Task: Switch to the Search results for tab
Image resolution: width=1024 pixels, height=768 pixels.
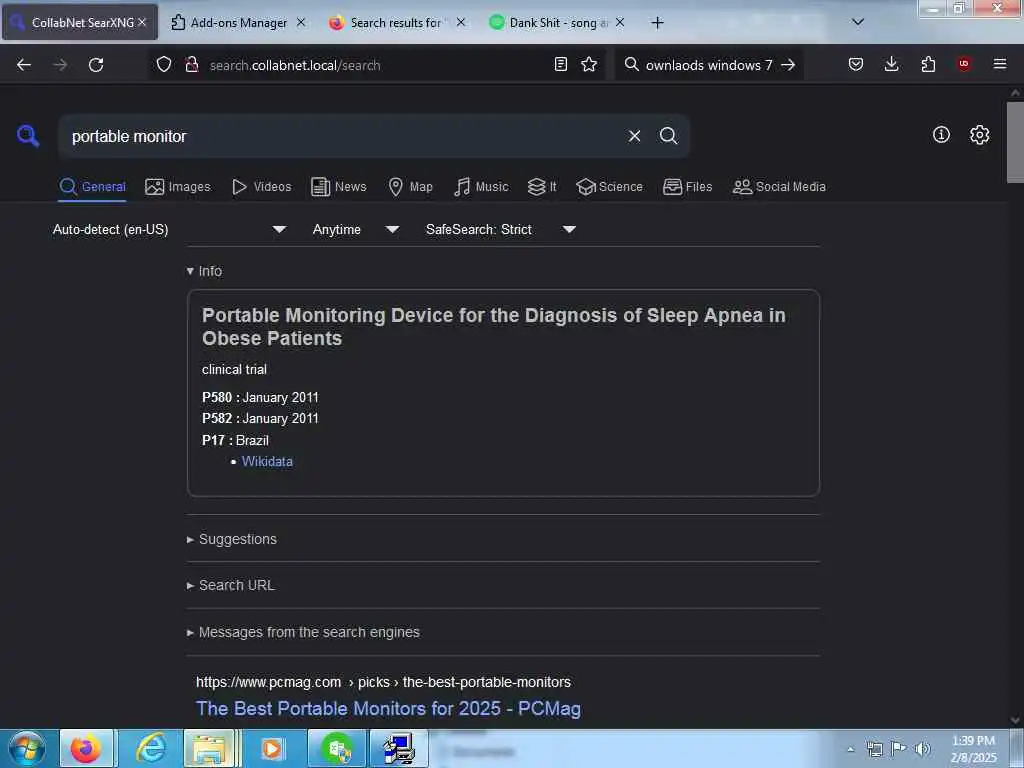Action: click(396, 22)
